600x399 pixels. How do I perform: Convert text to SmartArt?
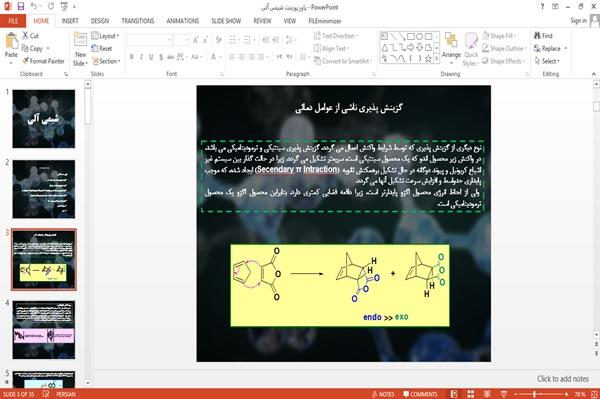click(342, 61)
